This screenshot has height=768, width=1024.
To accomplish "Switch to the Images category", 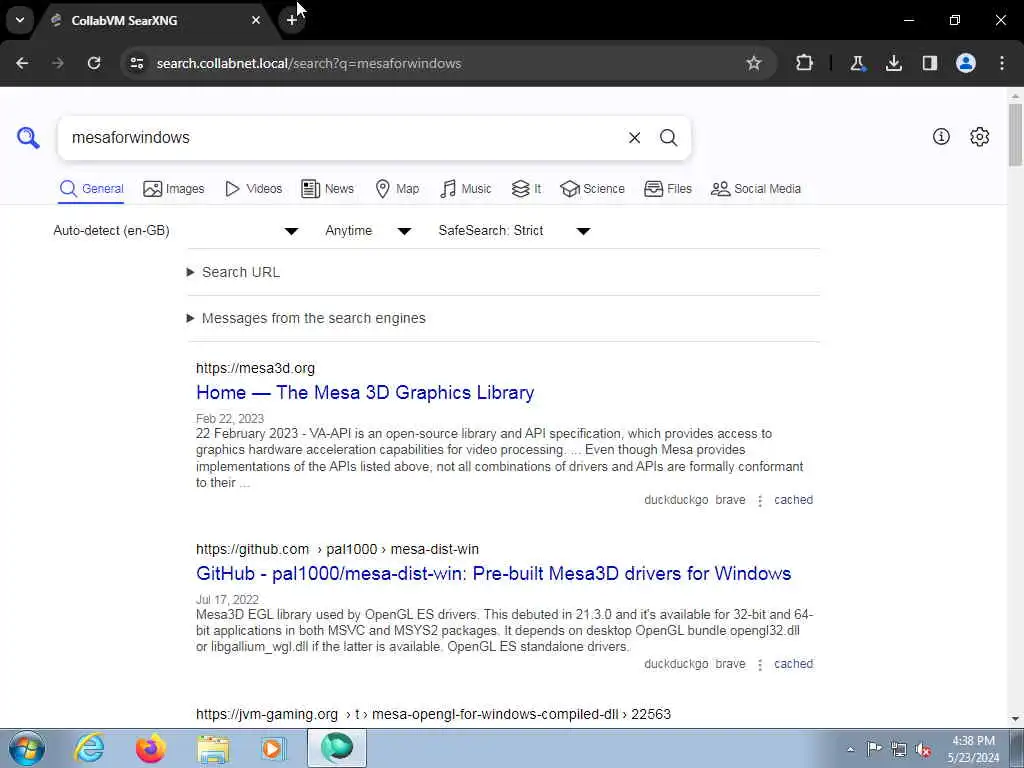I will [x=174, y=189].
